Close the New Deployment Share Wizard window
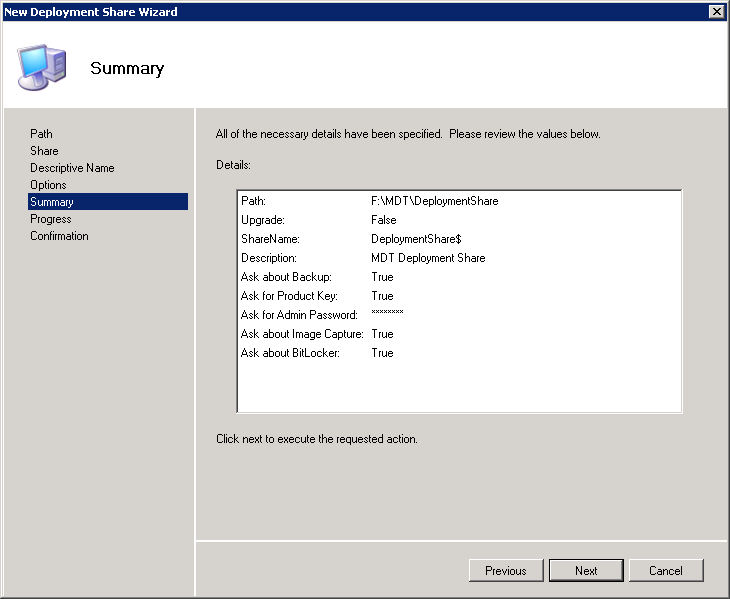 (716, 11)
